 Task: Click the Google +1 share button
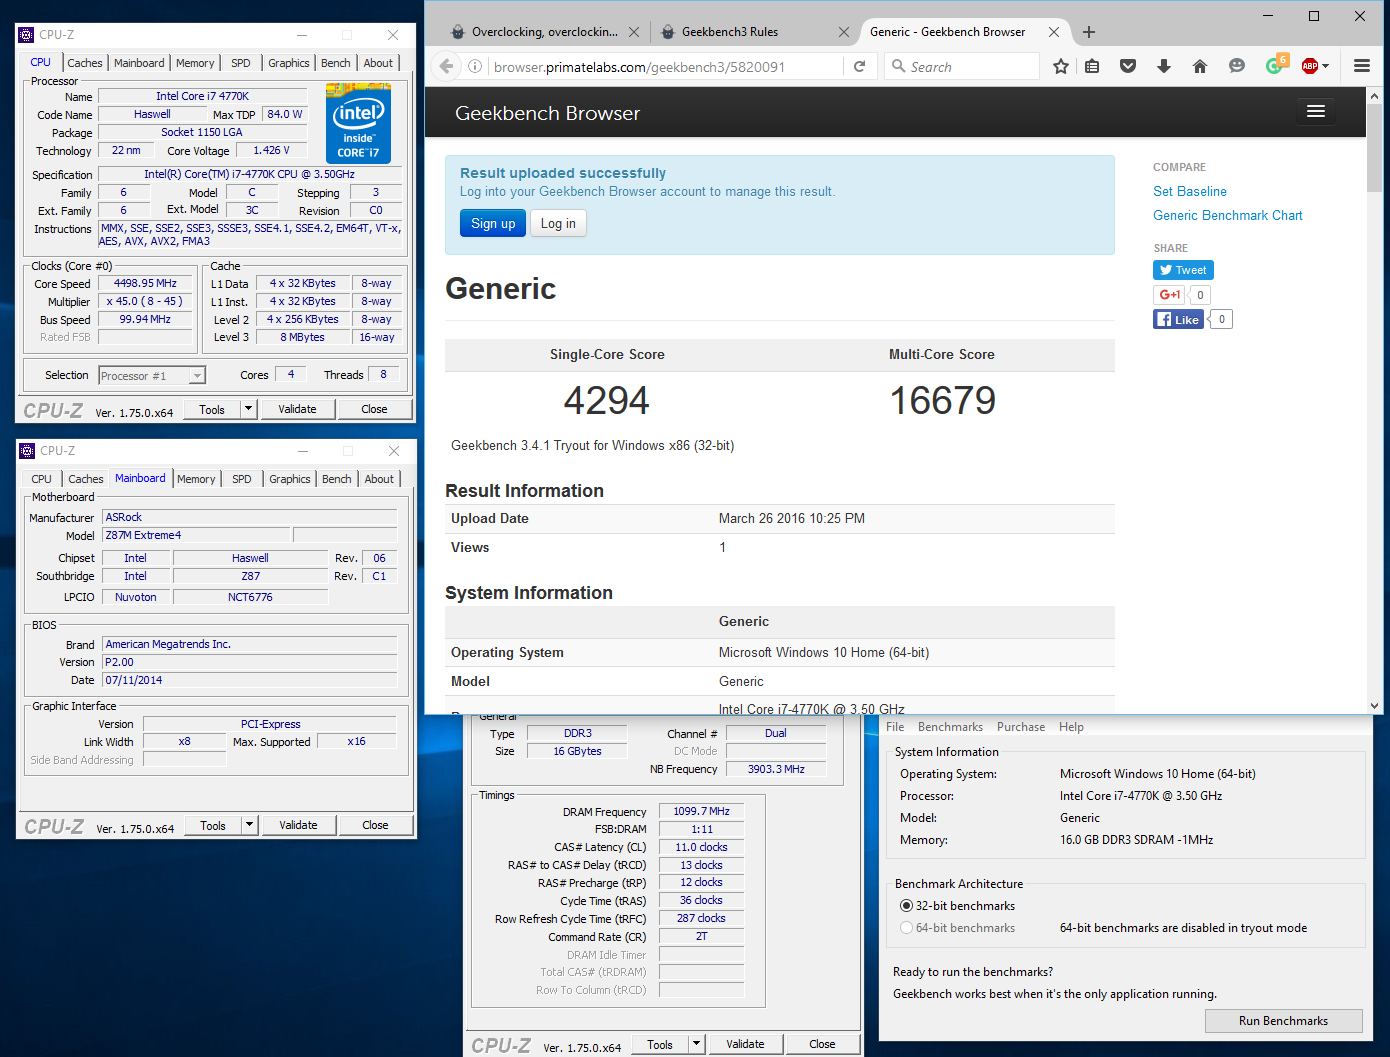(x=1169, y=295)
